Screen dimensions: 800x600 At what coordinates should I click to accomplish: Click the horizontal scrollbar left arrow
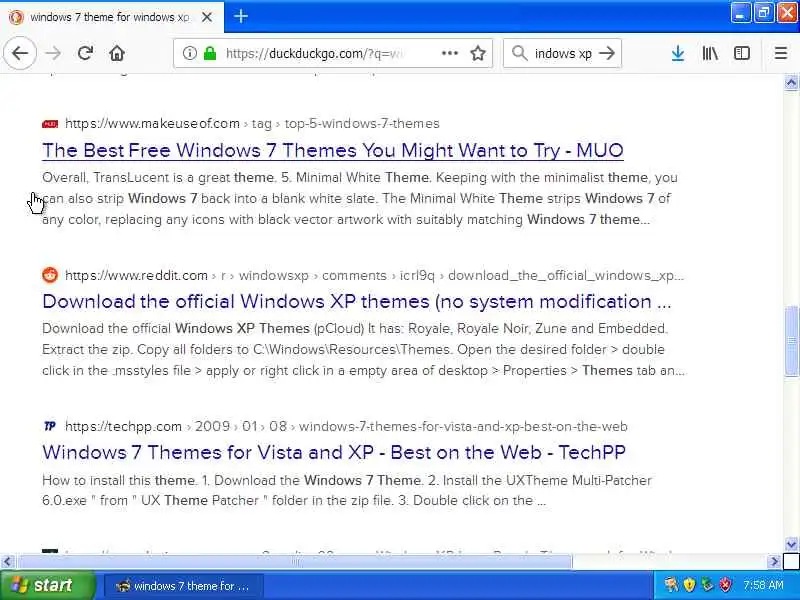[x=7, y=562]
